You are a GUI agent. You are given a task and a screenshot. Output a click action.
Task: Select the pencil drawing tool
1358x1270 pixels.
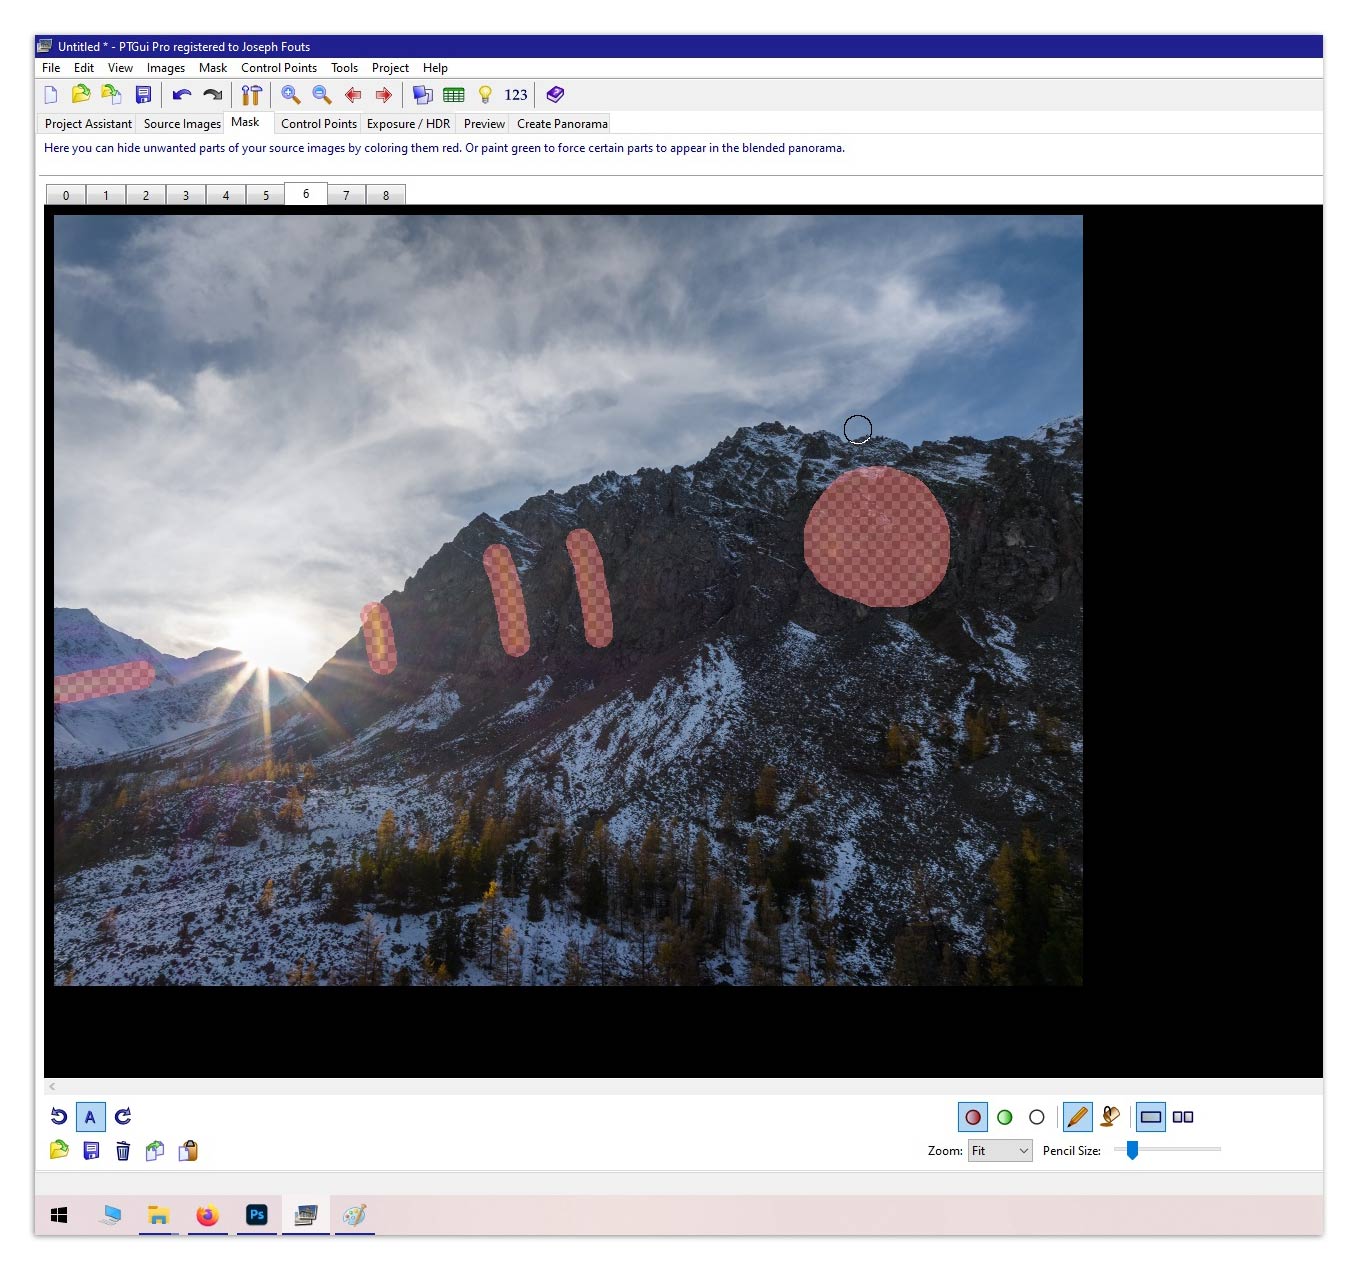click(x=1077, y=1117)
